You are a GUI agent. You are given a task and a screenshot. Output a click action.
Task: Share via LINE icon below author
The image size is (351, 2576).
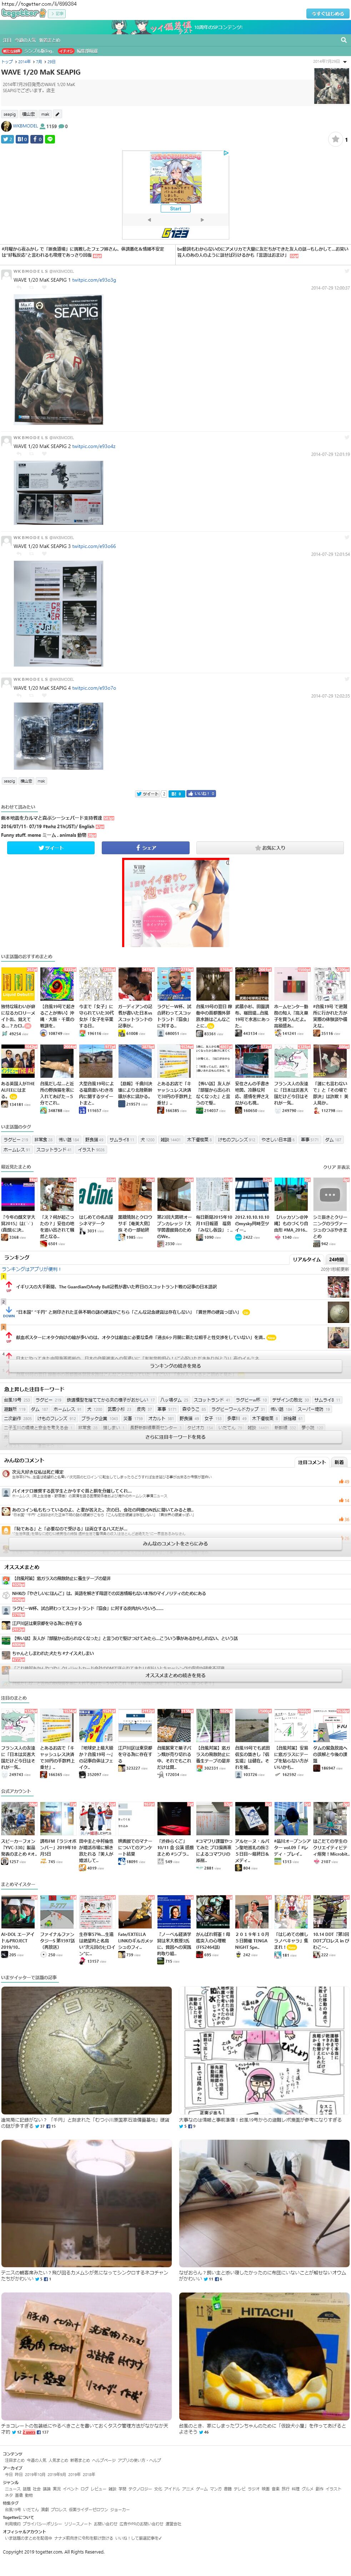click(x=50, y=139)
